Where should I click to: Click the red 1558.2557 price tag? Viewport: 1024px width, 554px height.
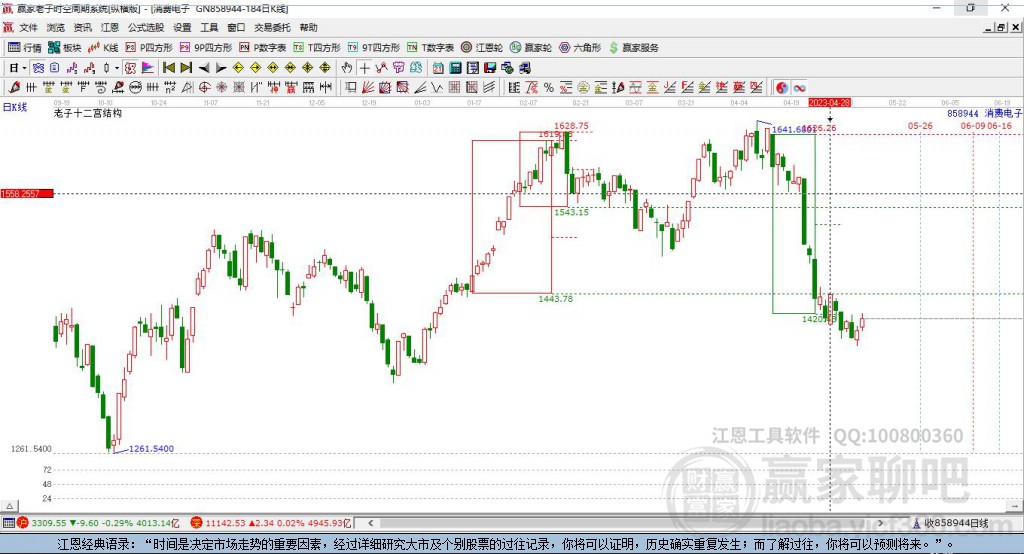[x=27, y=193]
